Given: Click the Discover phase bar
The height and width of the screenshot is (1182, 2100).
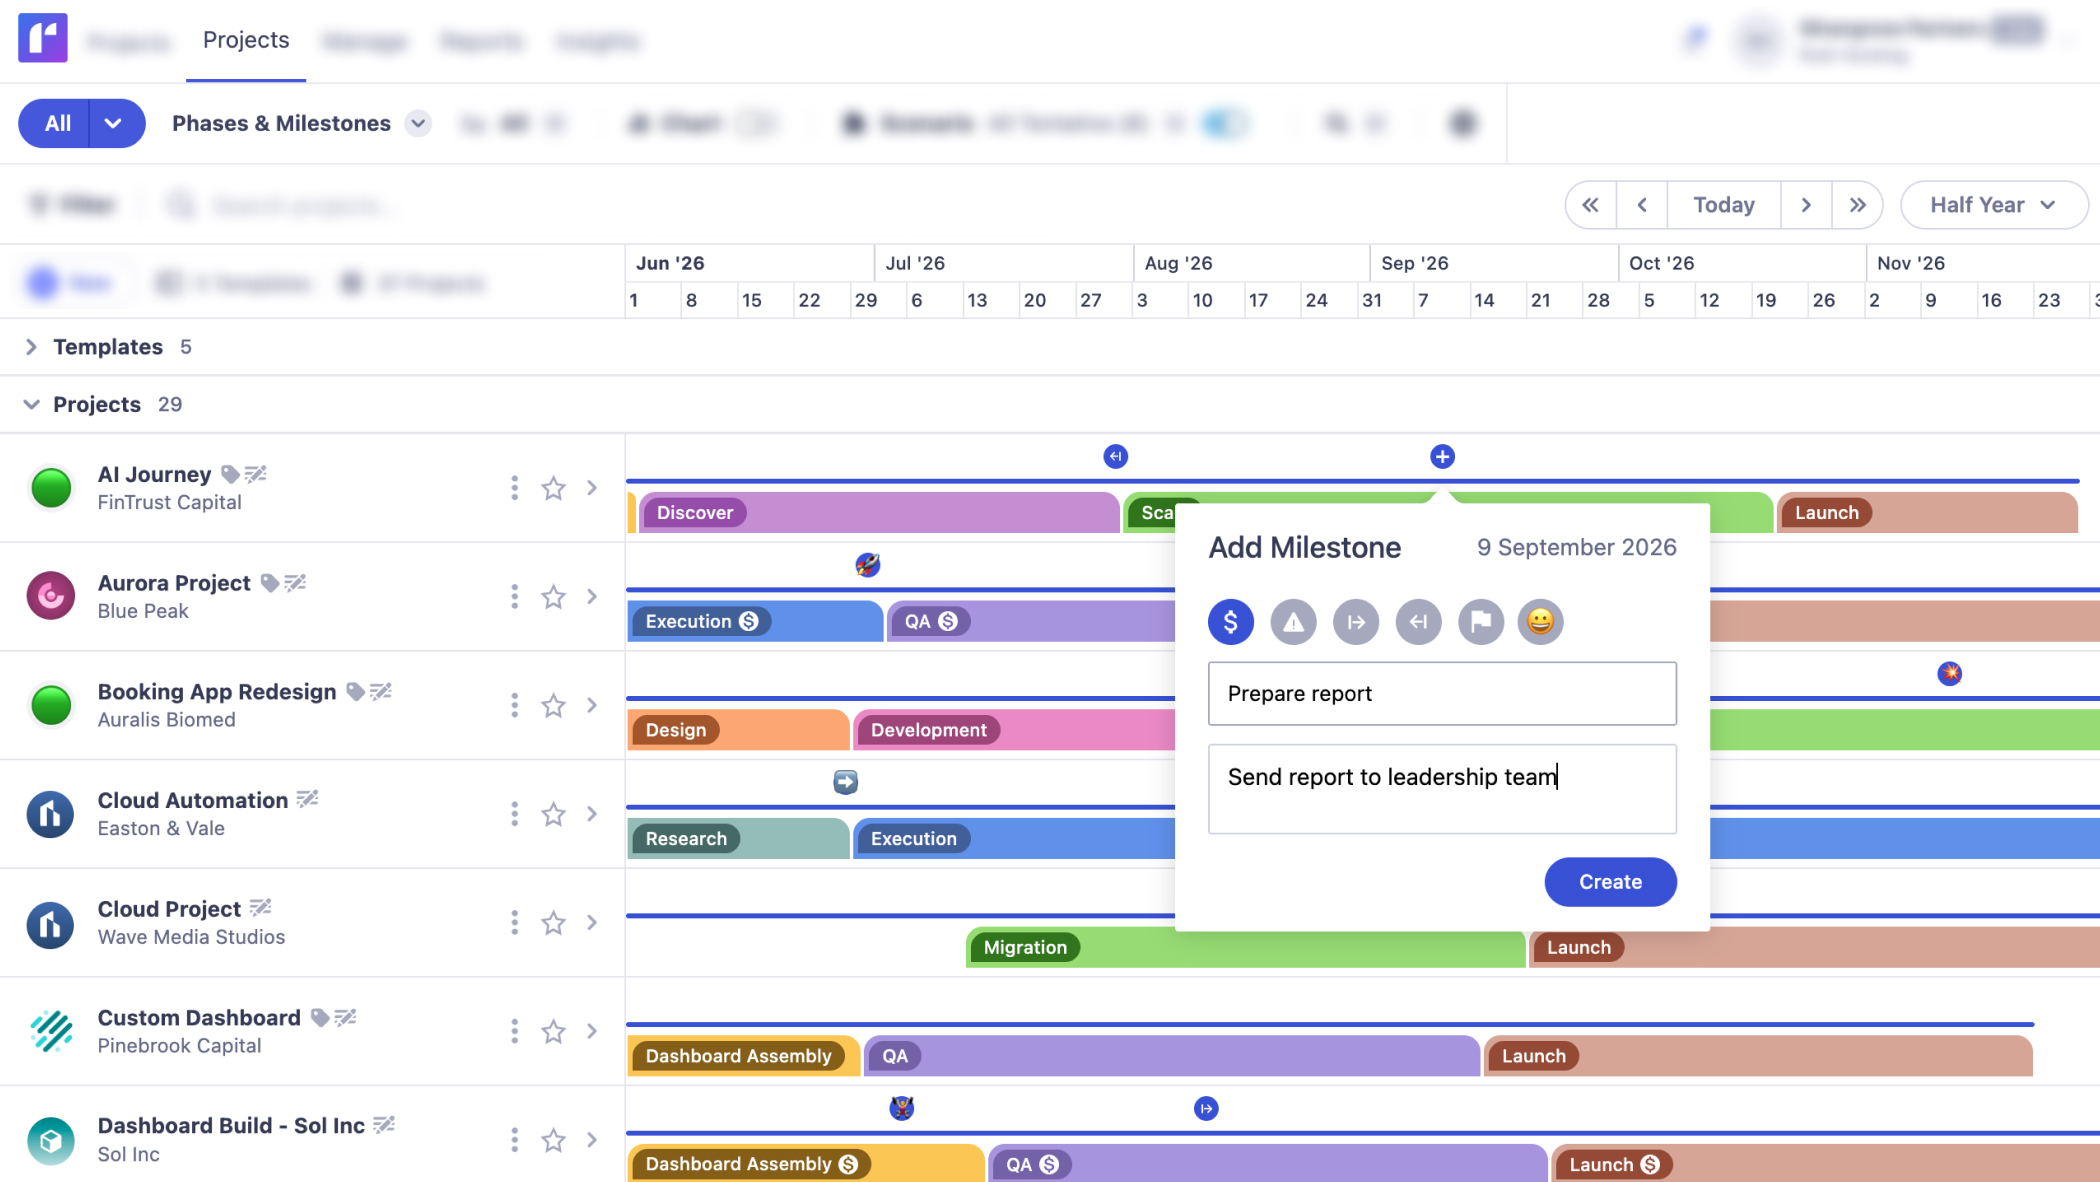Looking at the screenshot, I should 879,513.
